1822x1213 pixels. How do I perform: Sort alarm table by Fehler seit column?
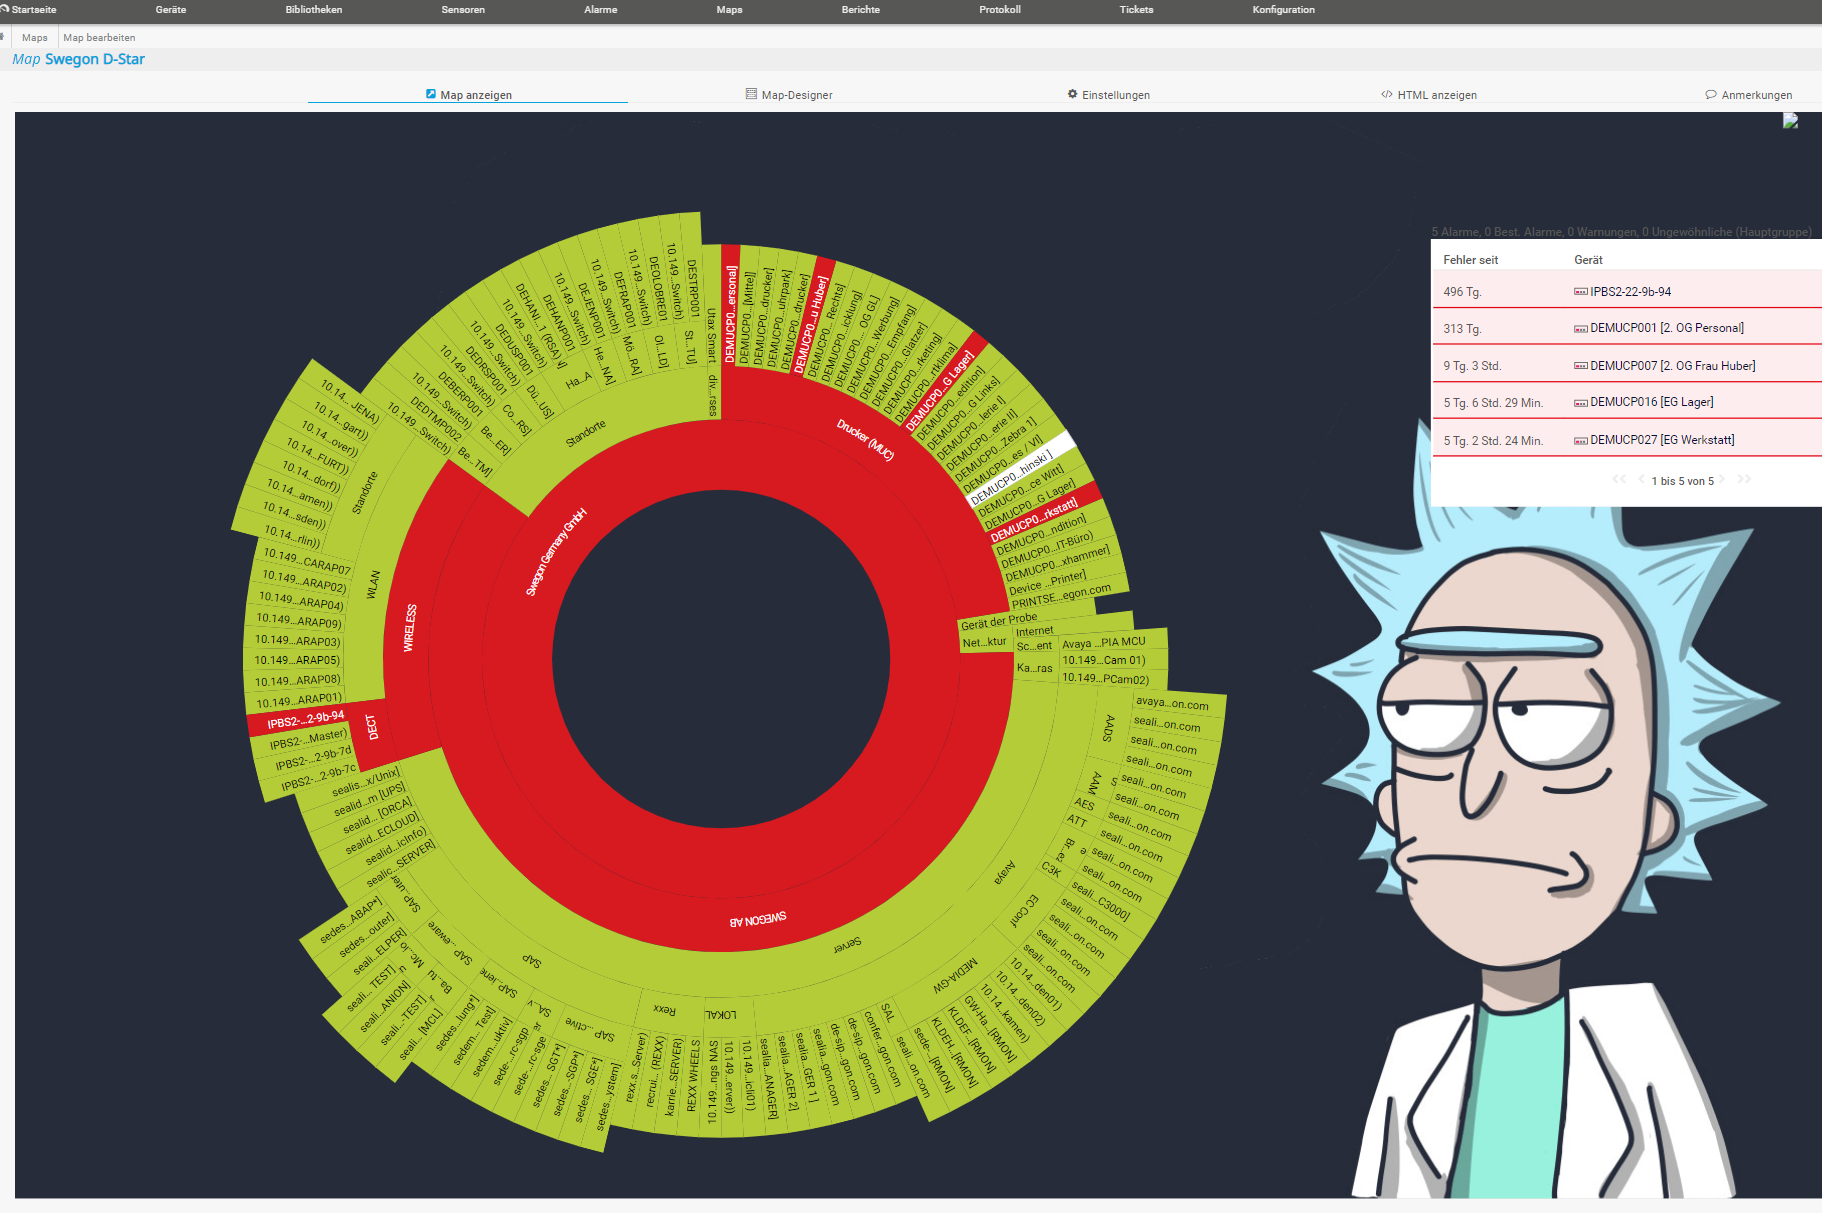1470,260
